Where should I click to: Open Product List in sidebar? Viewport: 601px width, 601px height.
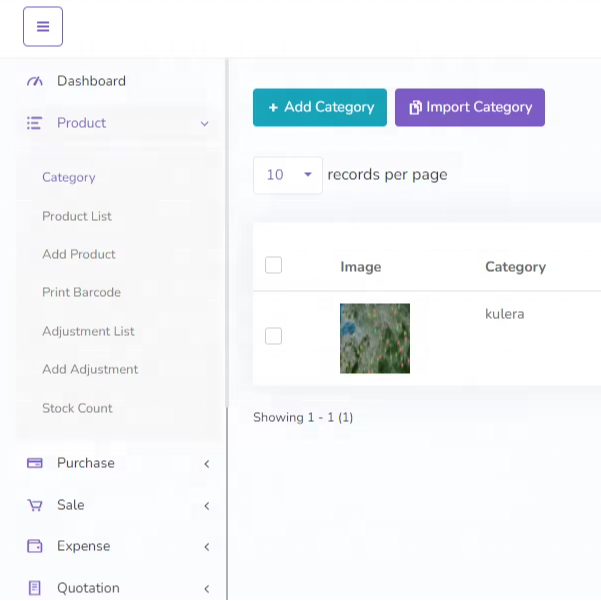pyautogui.click(x=77, y=216)
